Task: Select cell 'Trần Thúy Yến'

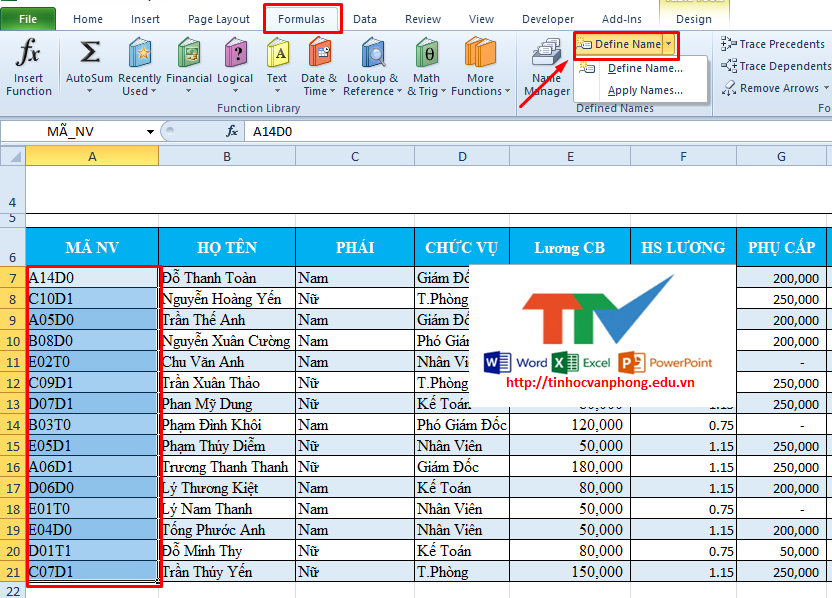Action: coord(227,572)
